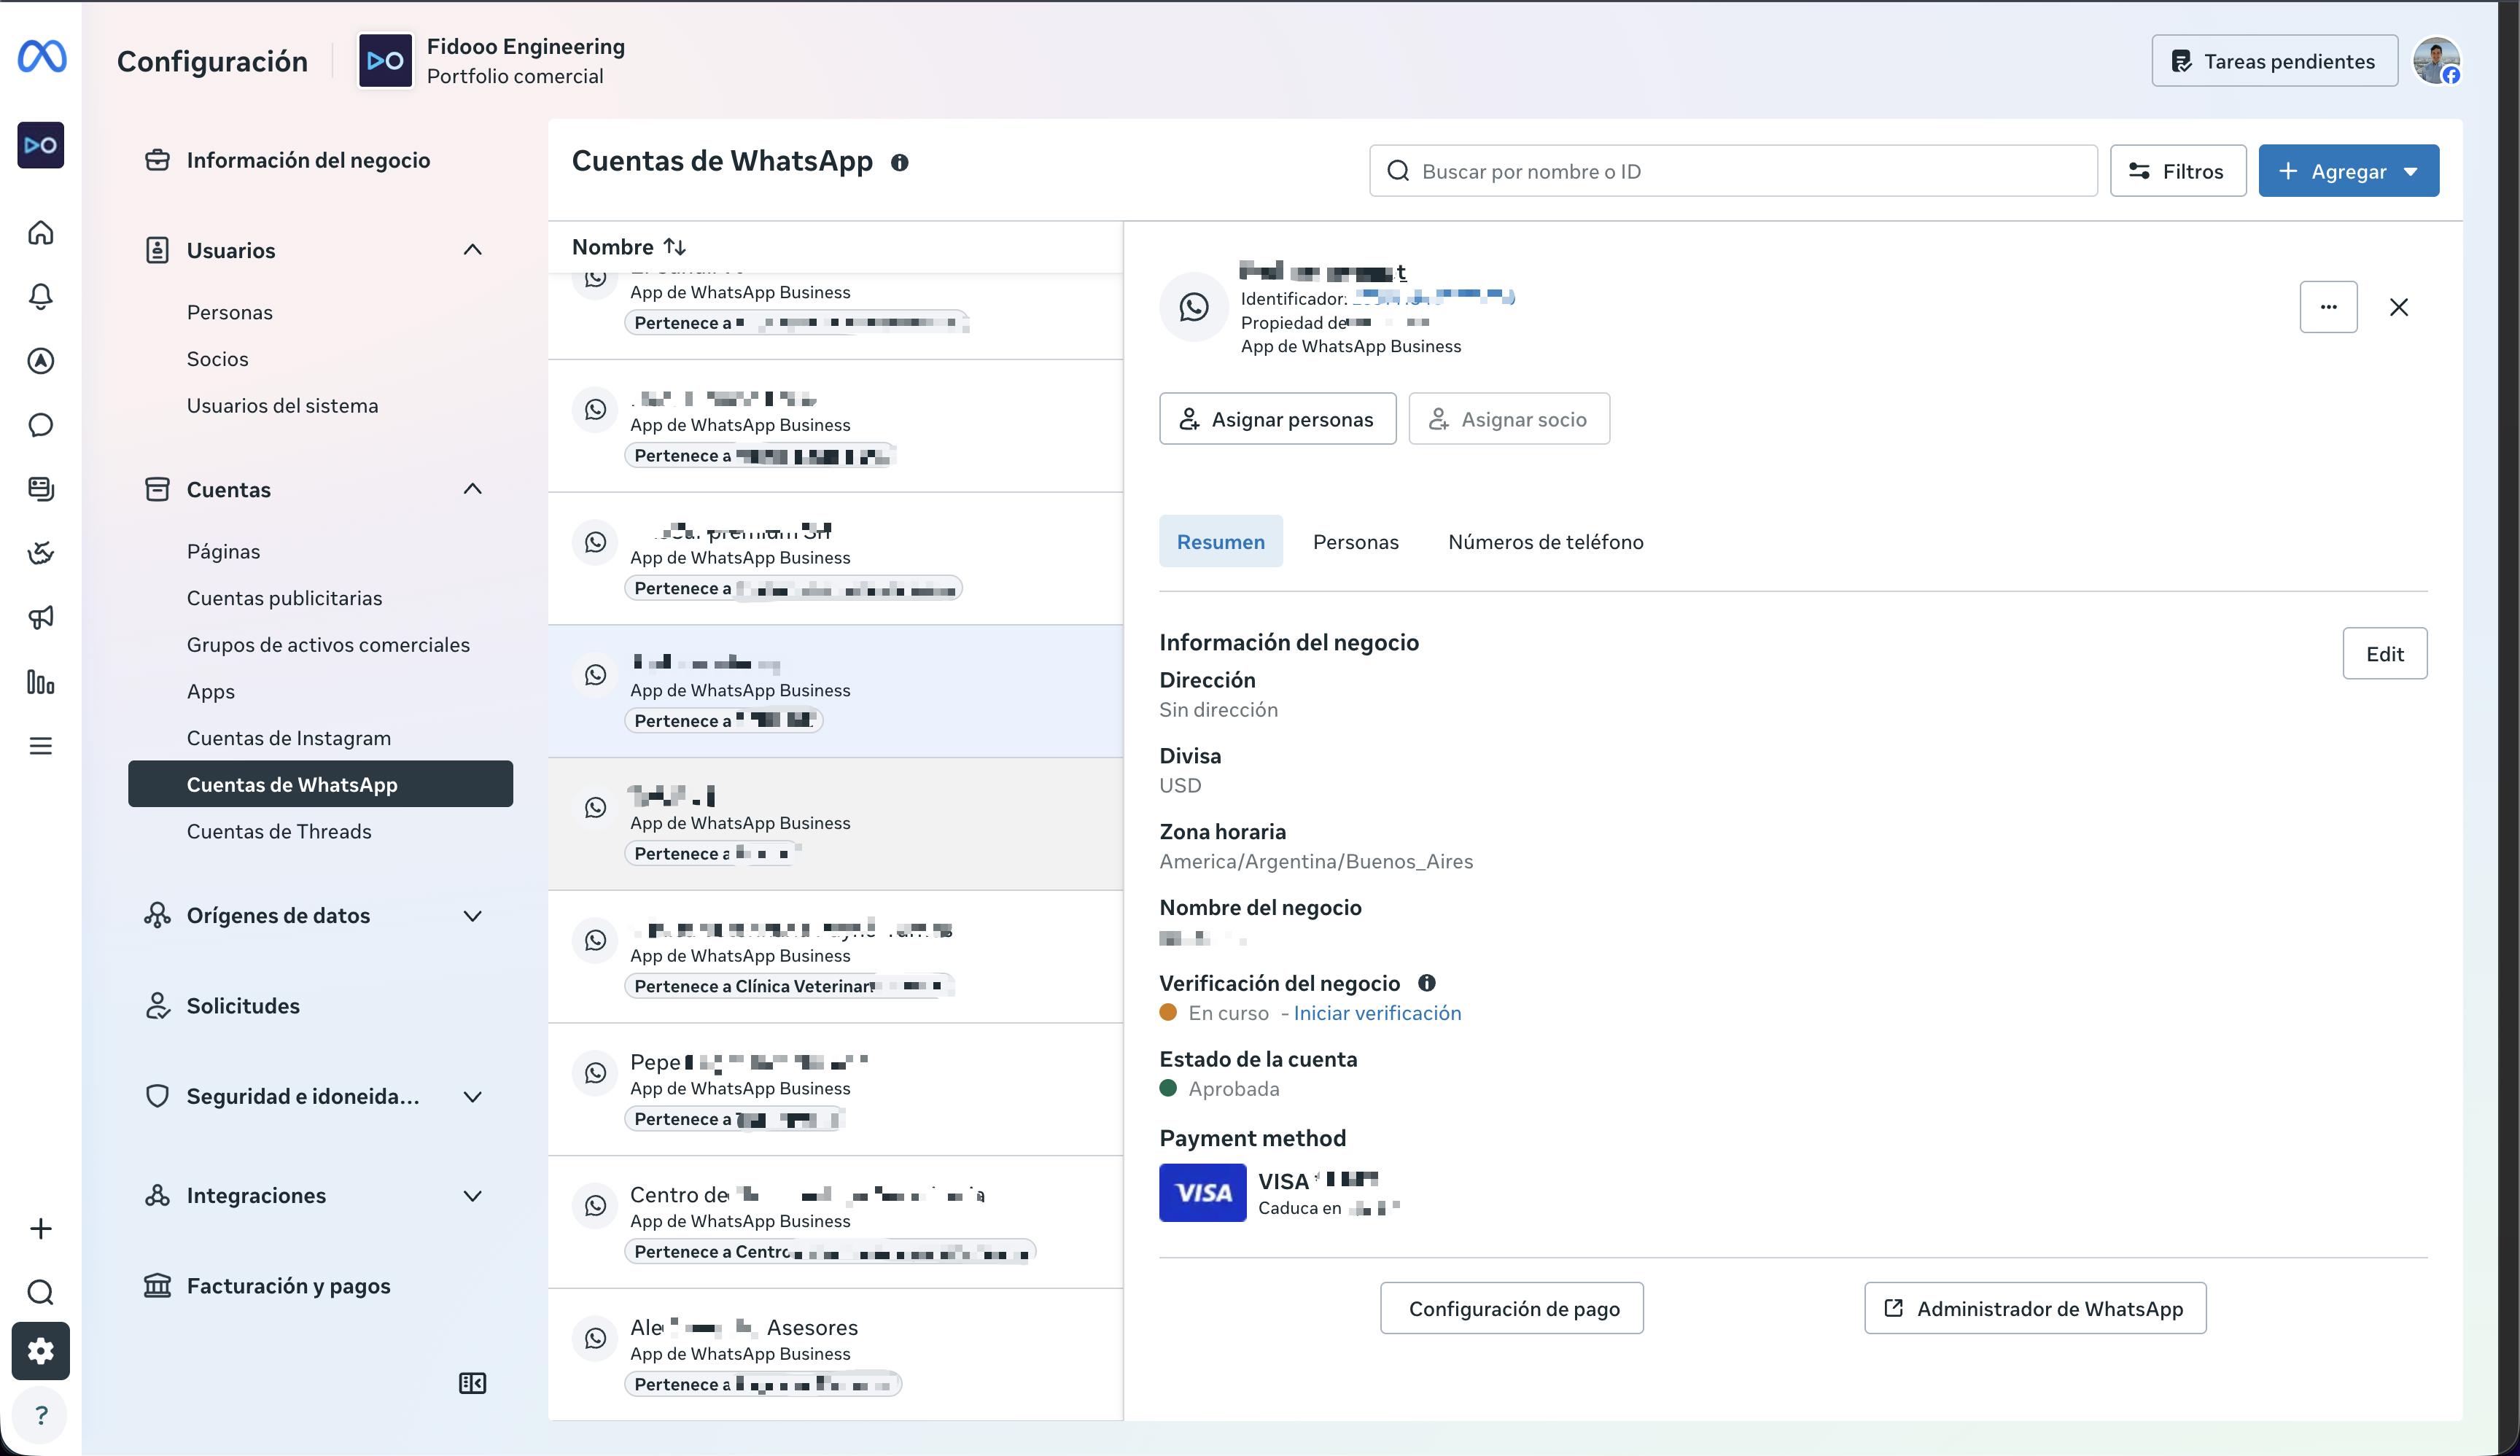2520x1456 pixels.
Task: Click the content planner icon in left rail
Action: [x=41, y=489]
